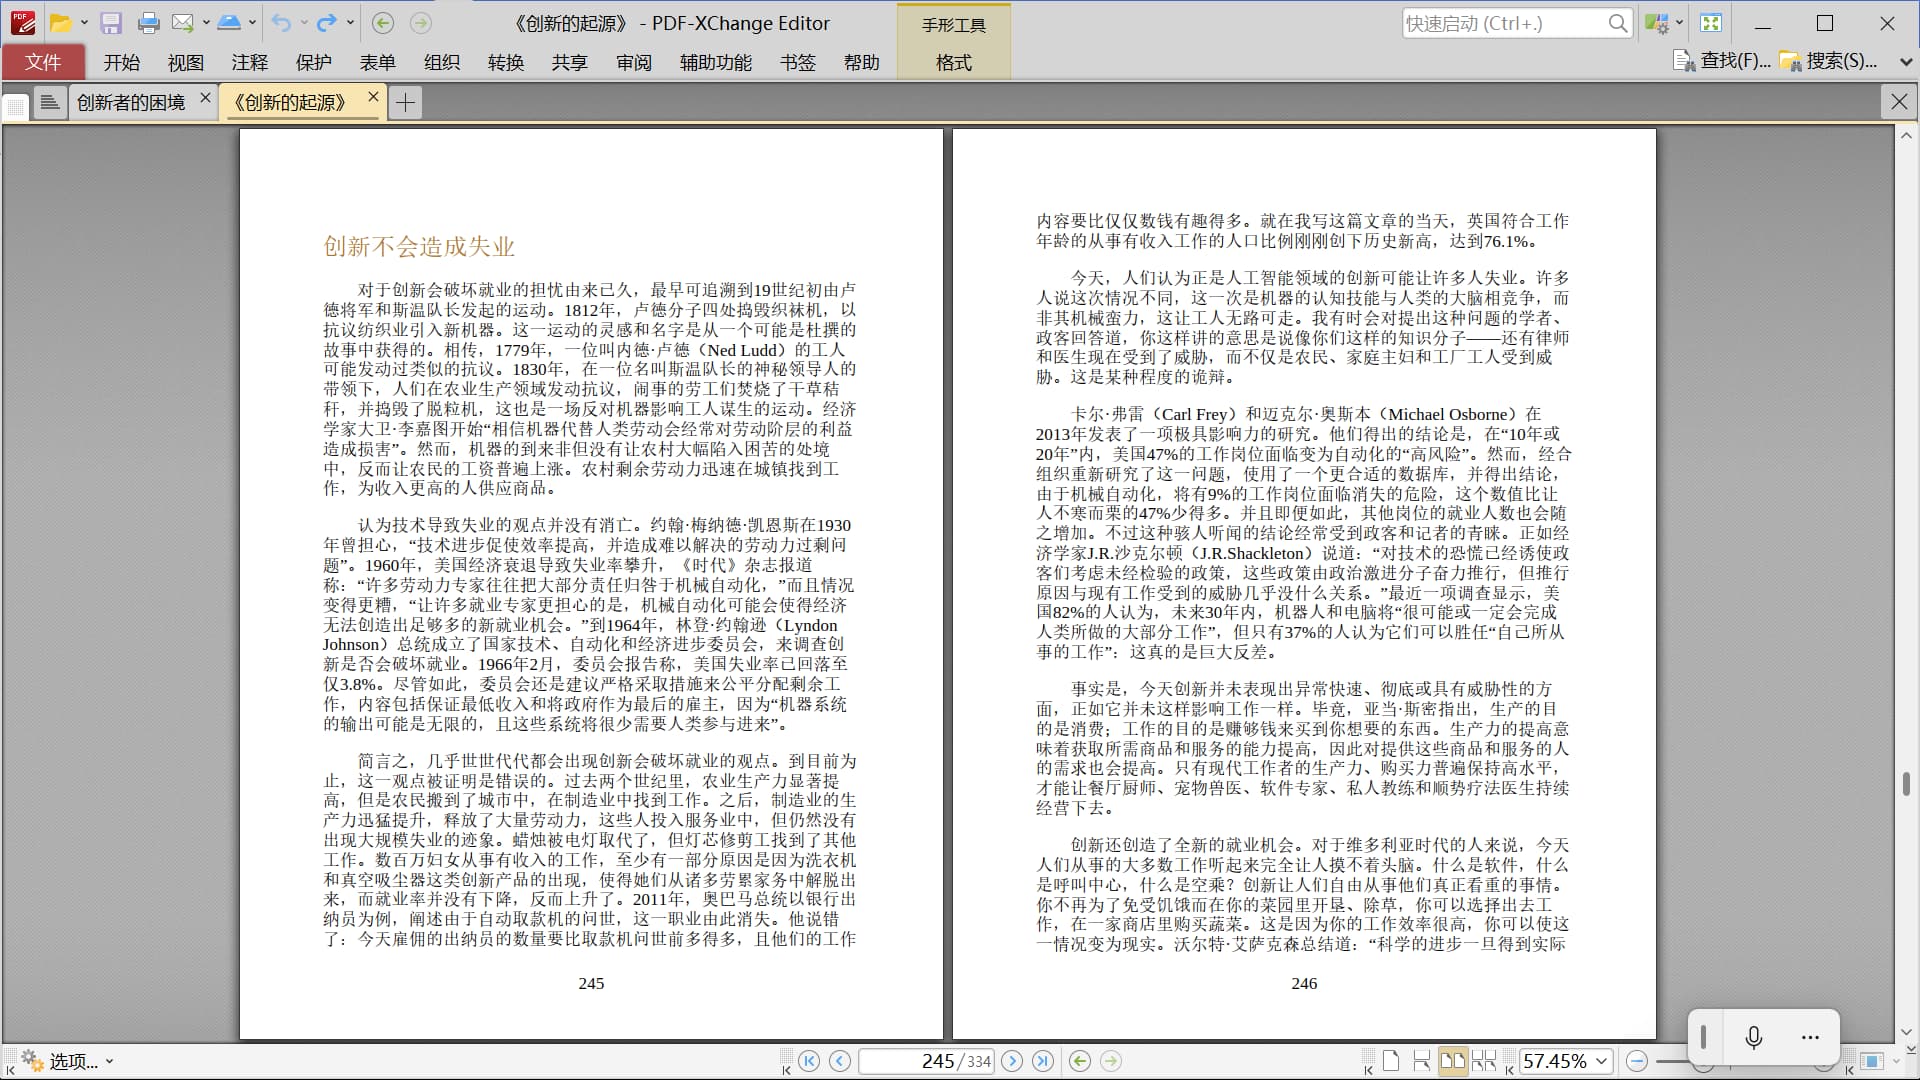Click the Undo arrow icon

(281, 23)
